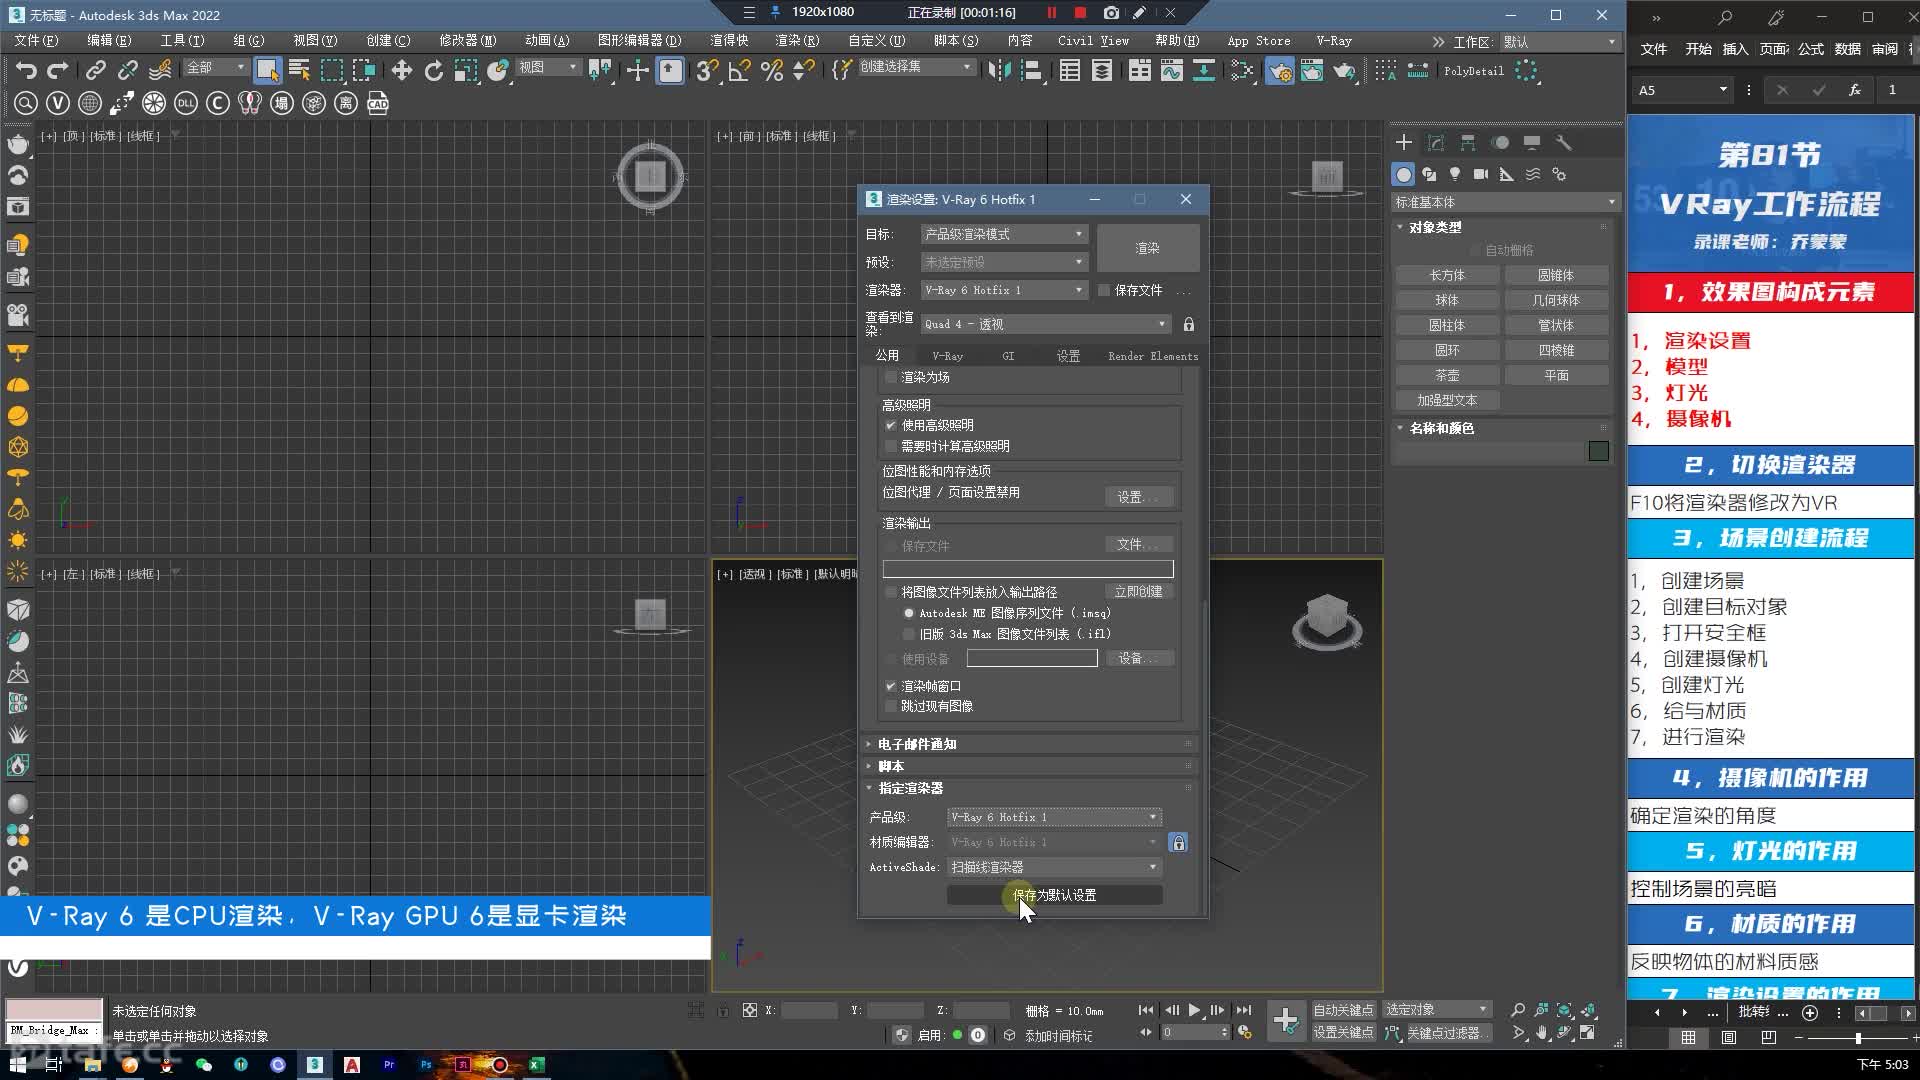Select the Select and Link tool

point(95,70)
